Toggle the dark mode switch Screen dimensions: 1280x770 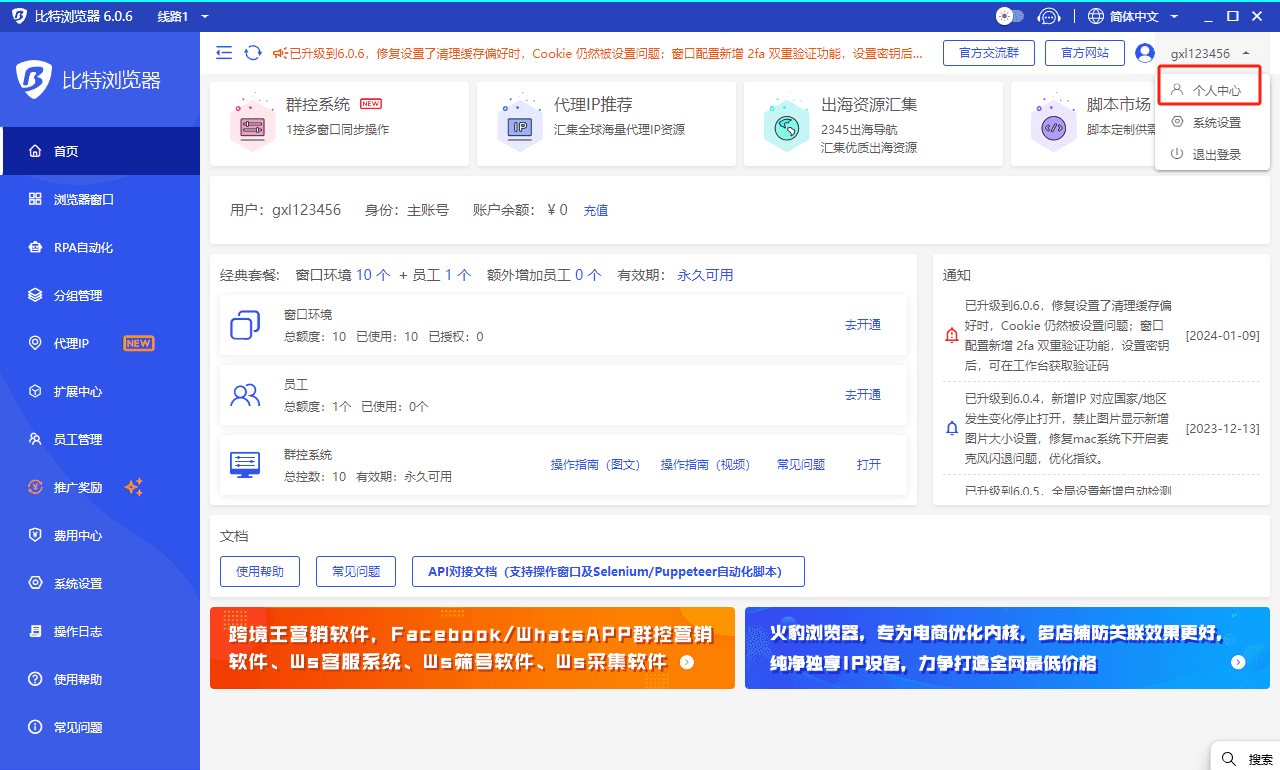1010,16
